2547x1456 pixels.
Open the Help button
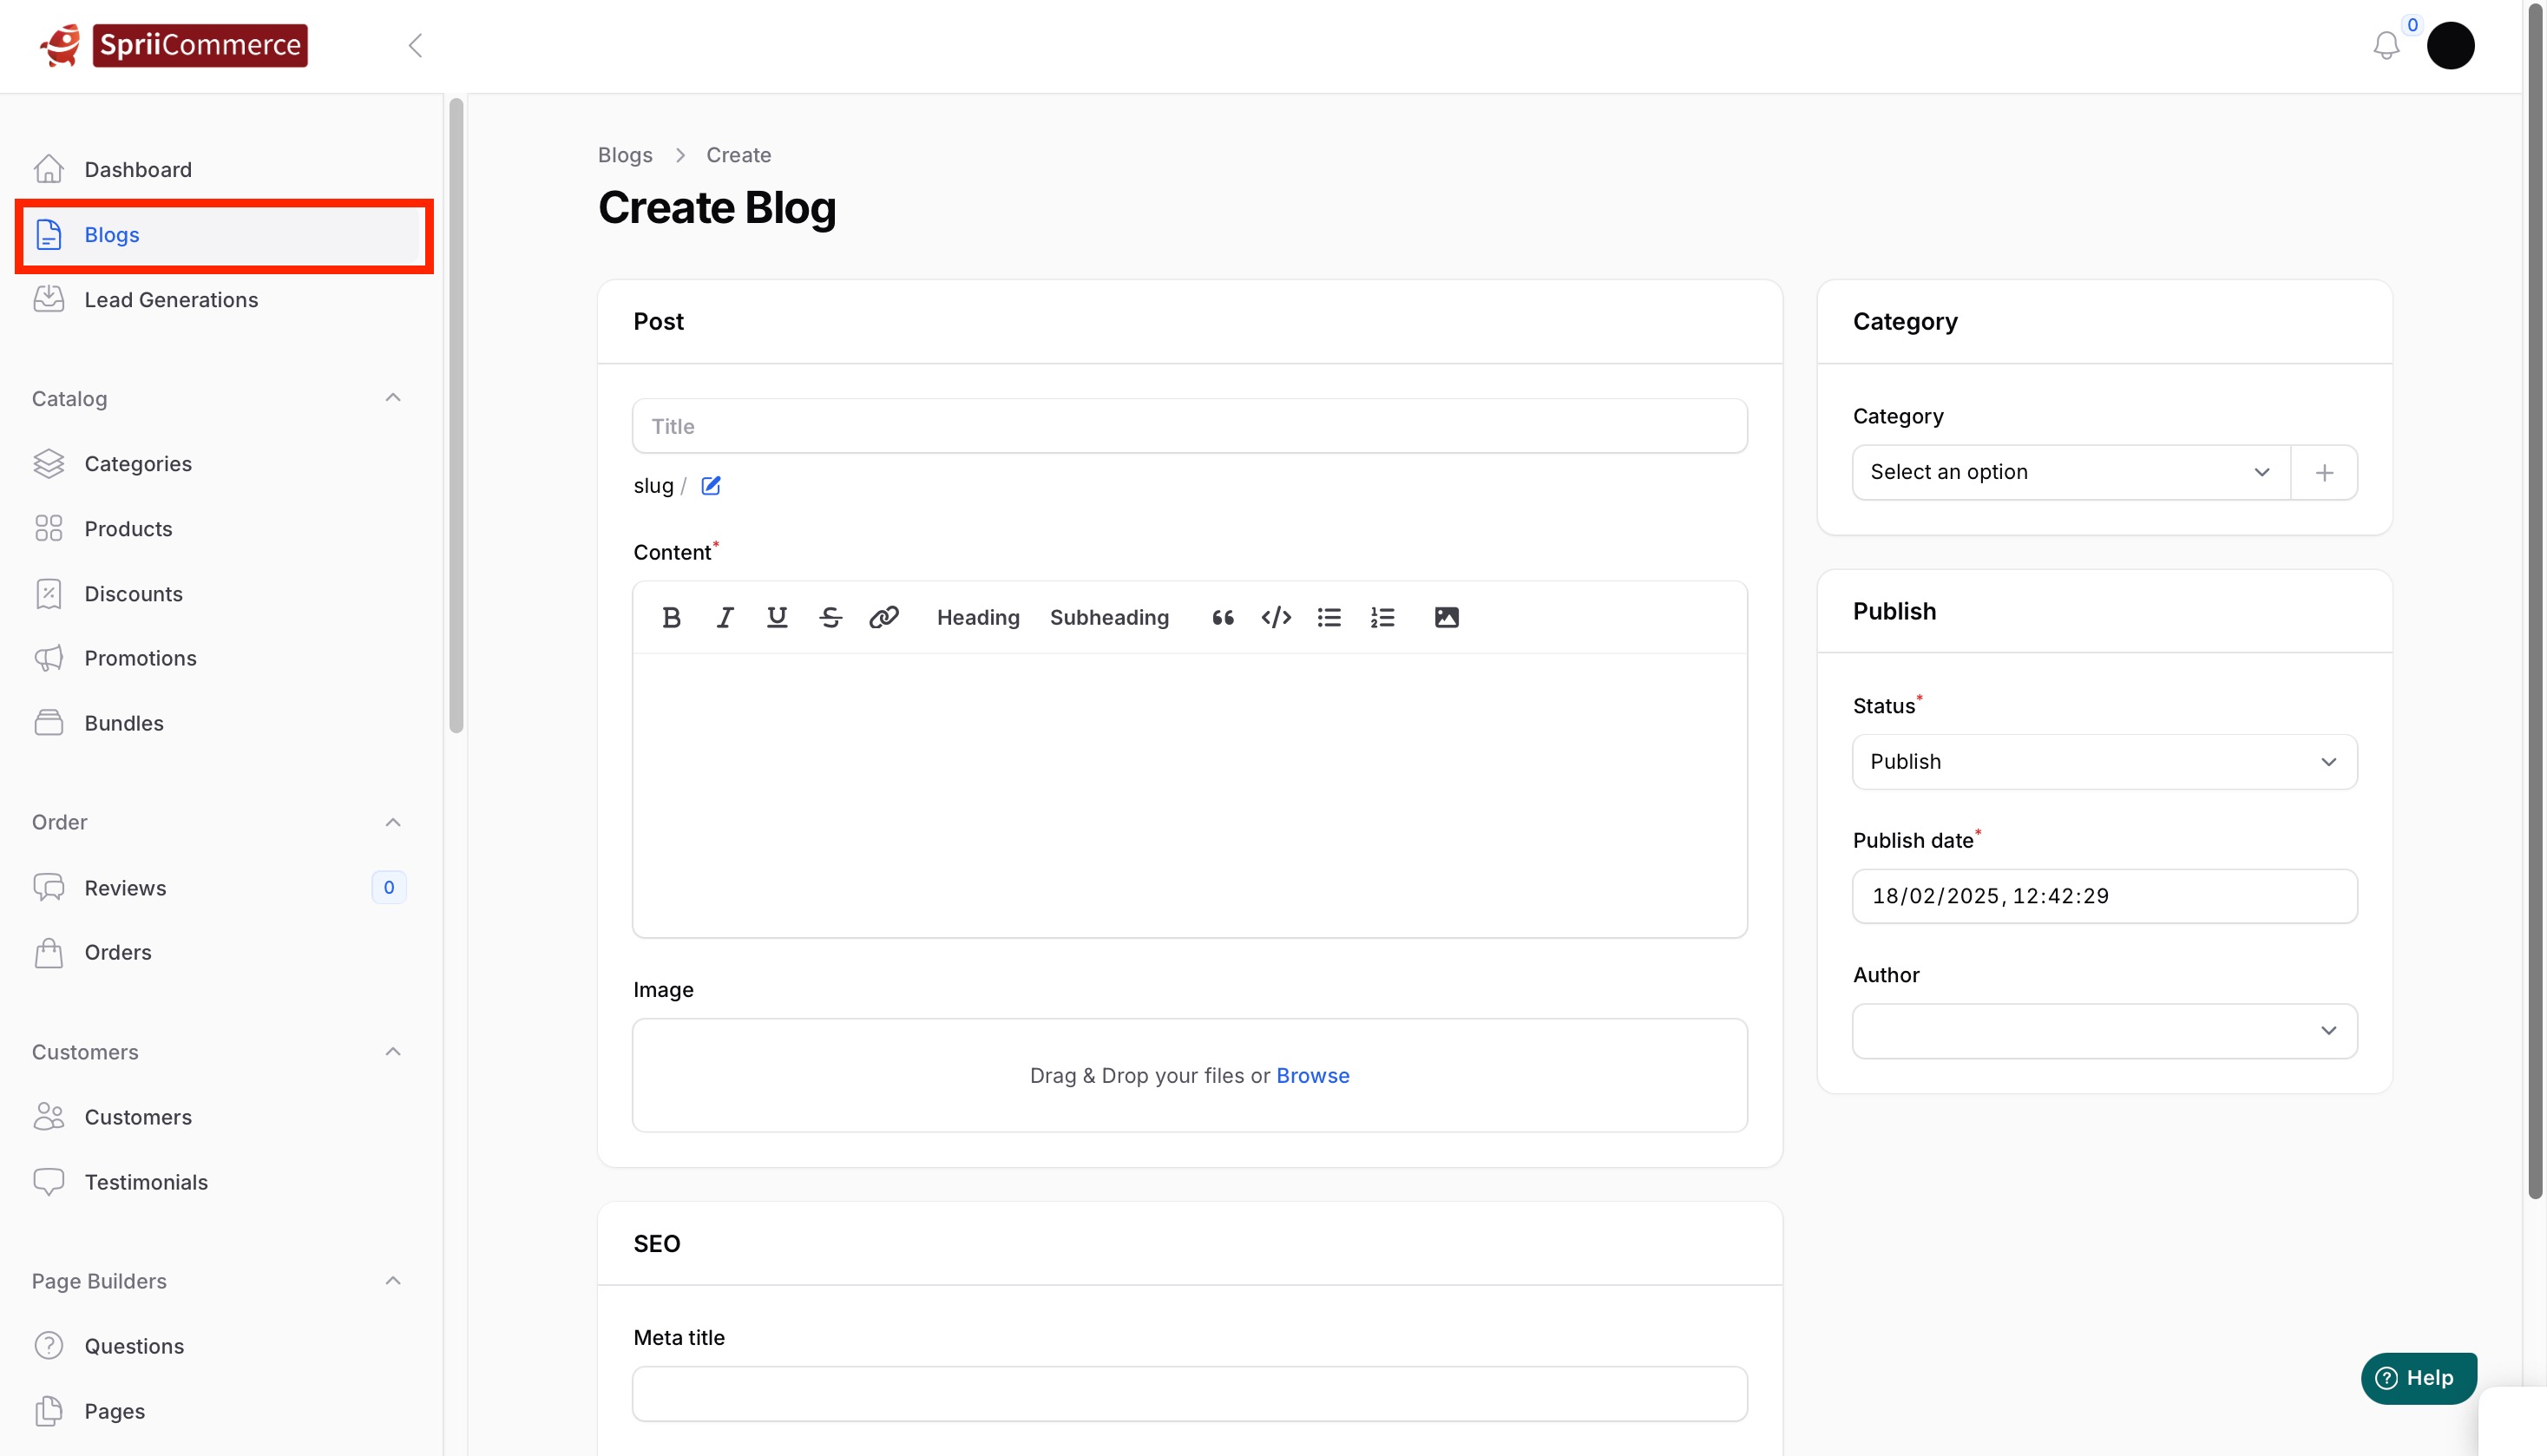point(2418,1378)
